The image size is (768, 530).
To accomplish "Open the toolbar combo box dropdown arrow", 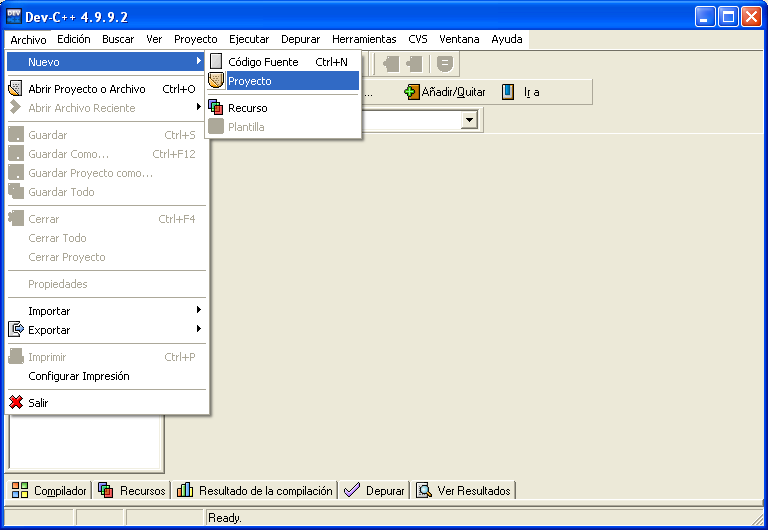I will pos(469,120).
